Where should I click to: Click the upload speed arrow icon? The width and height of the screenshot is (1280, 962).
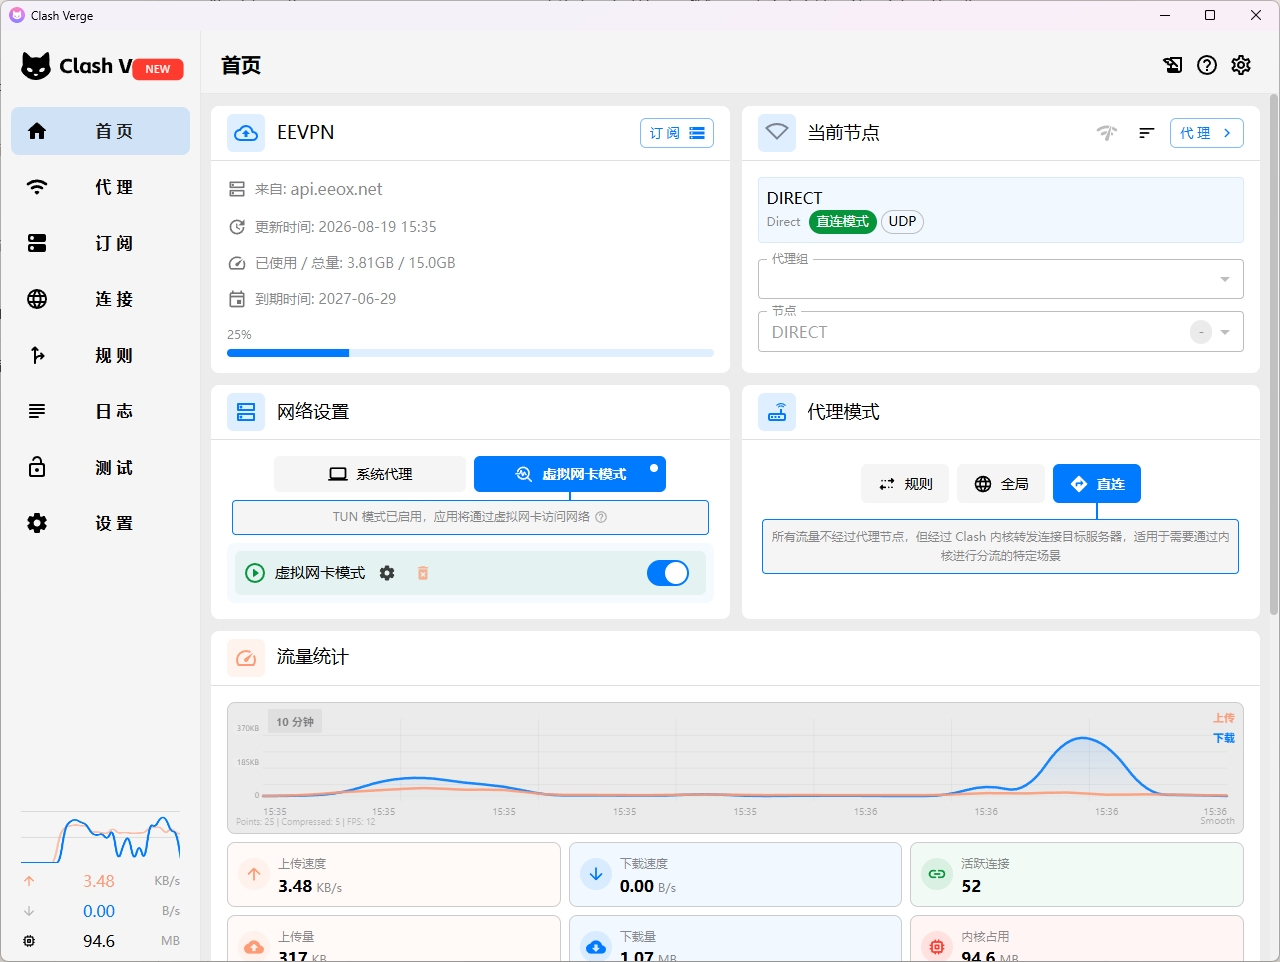254,874
